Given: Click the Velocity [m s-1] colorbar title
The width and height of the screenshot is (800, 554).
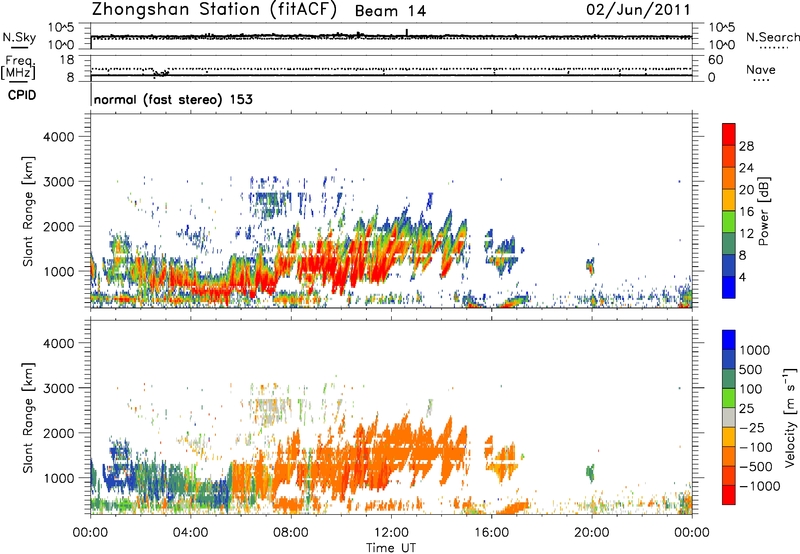Looking at the screenshot, I should 790,417.
